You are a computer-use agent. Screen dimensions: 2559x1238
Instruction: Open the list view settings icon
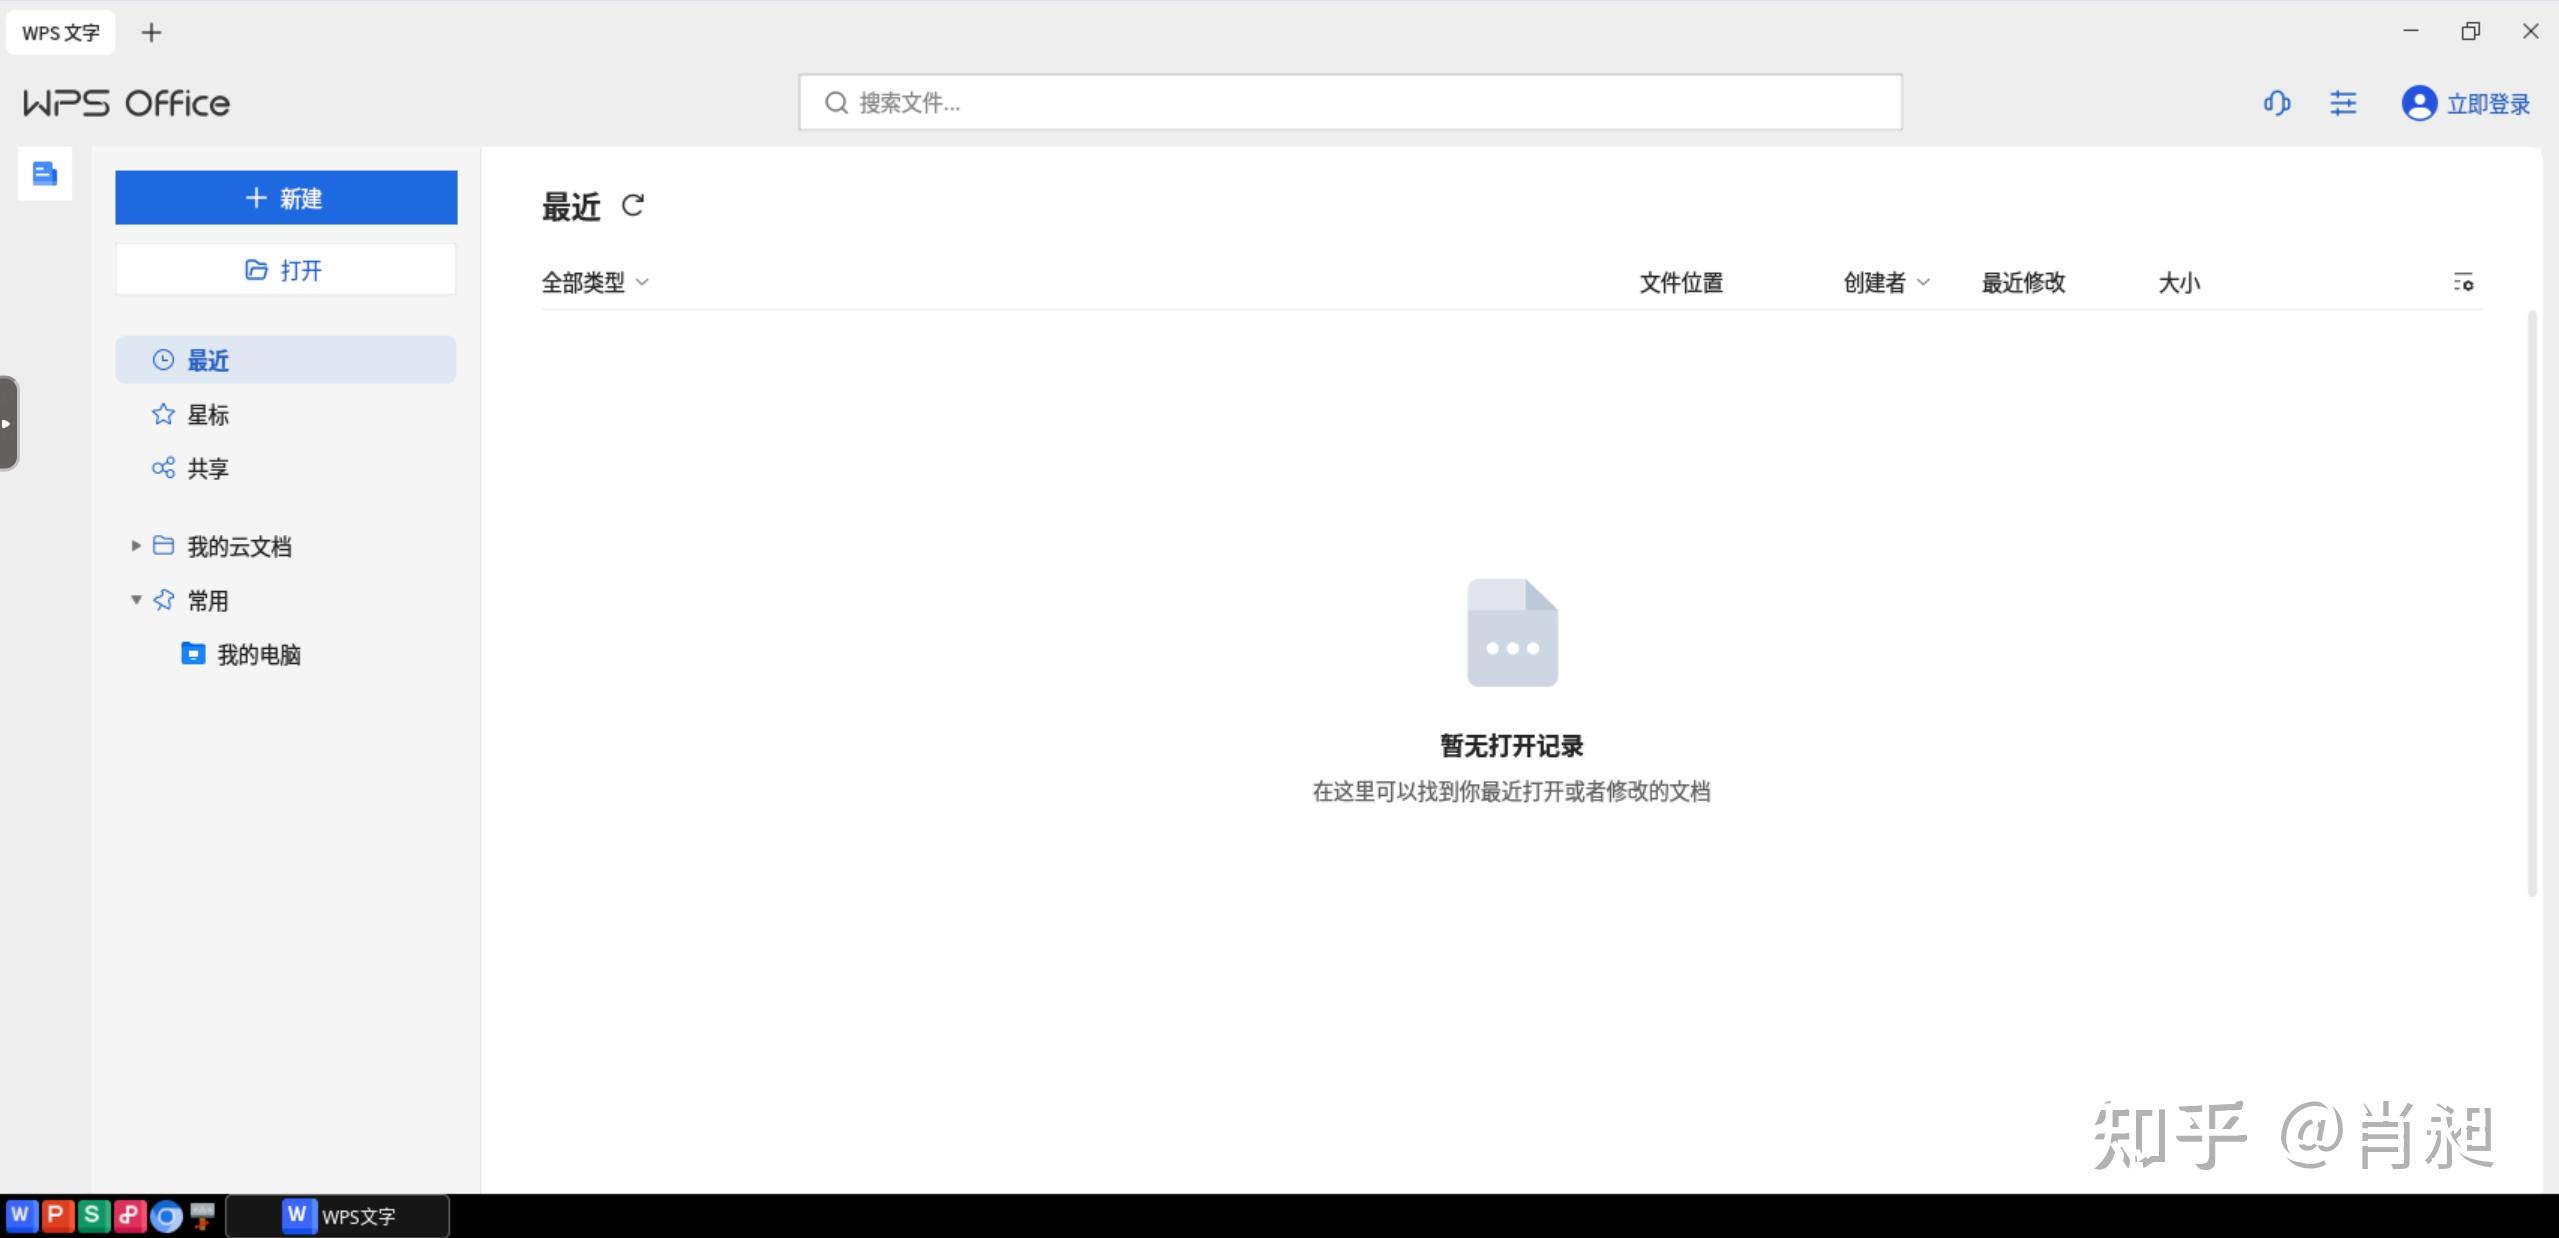2463,283
